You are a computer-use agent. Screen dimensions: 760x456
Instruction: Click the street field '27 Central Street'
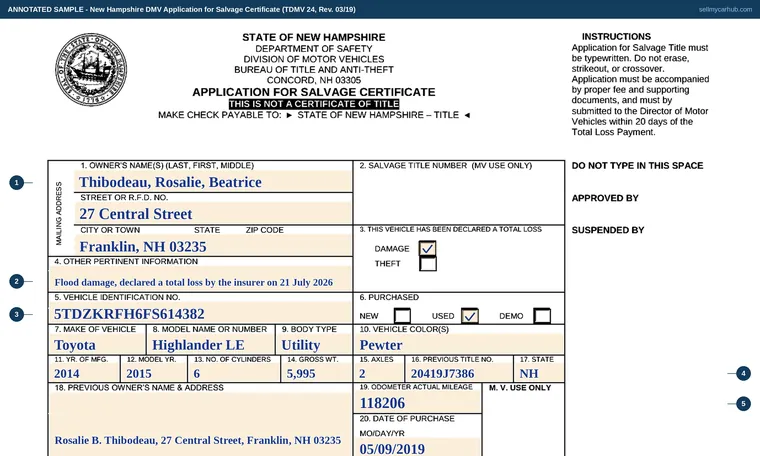[x=213, y=214]
